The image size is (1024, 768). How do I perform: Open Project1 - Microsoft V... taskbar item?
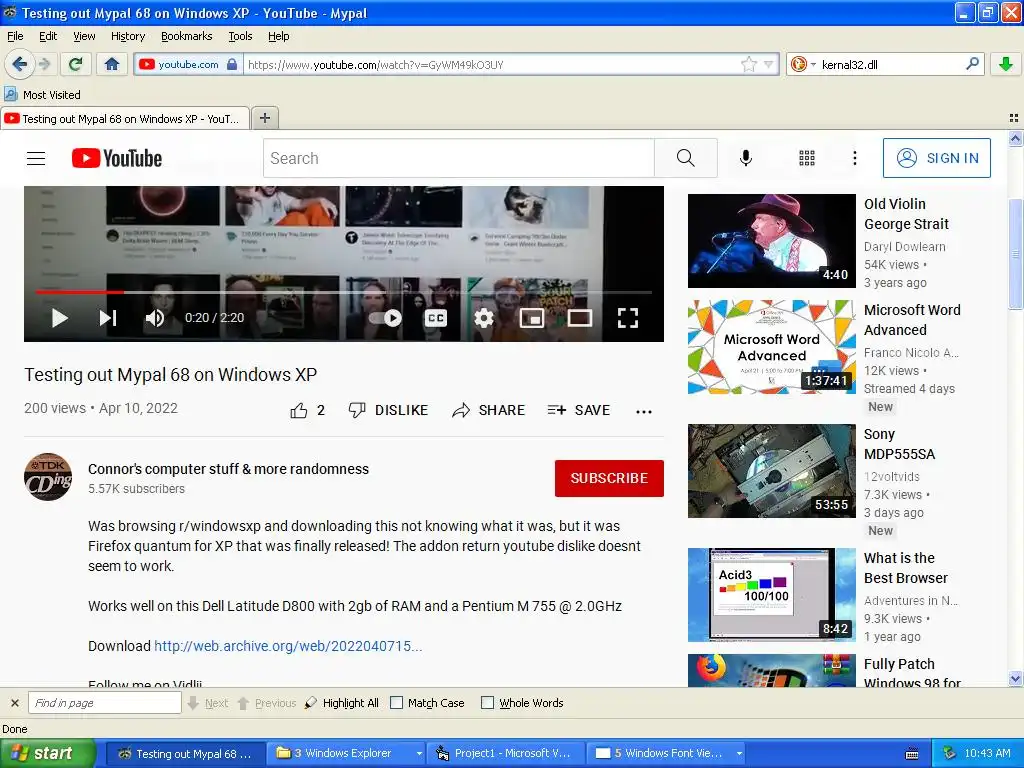[x=506, y=754]
